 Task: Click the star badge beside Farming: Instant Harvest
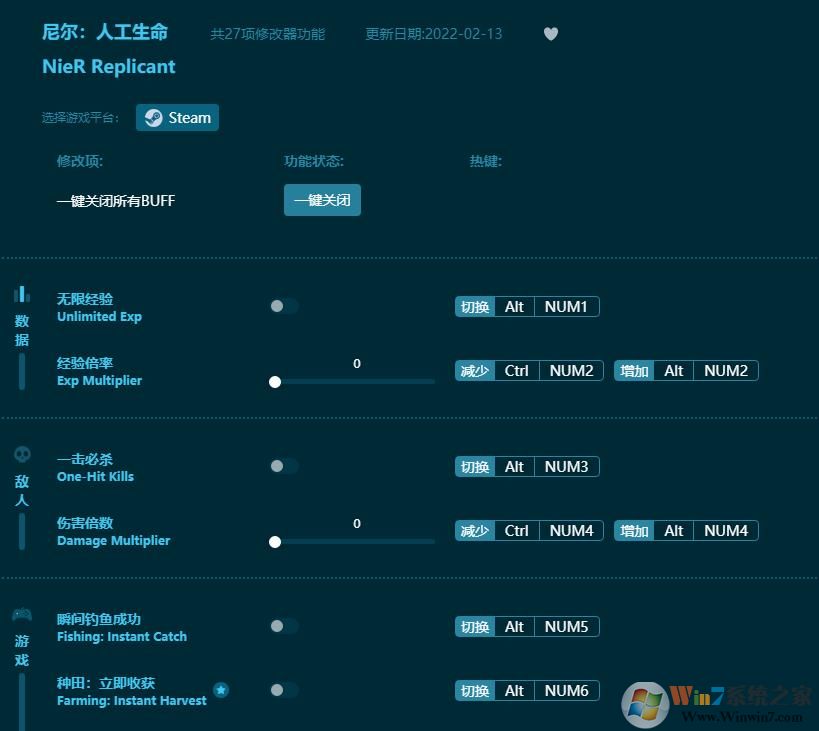(x=221, y=689)
